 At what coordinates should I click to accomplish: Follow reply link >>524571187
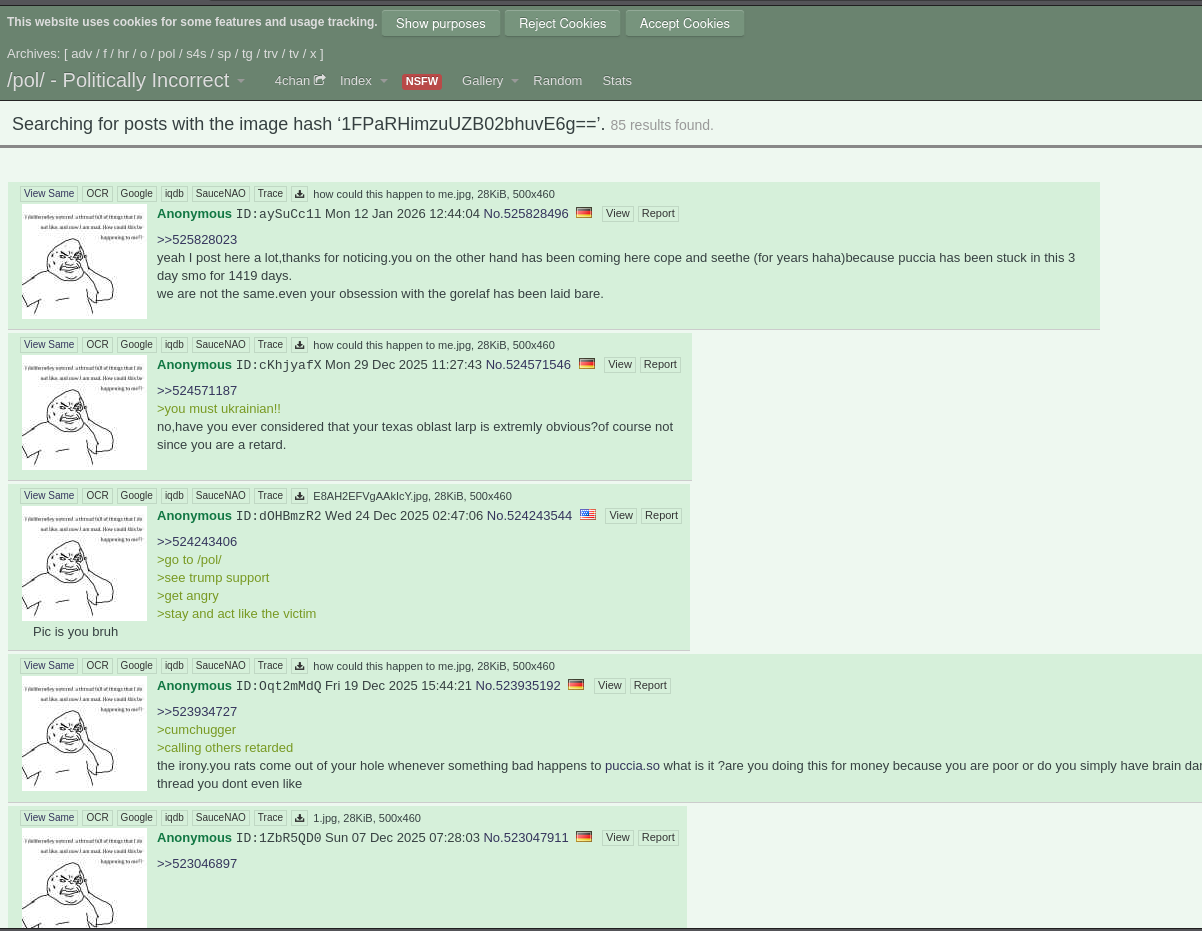click(197, 391)
